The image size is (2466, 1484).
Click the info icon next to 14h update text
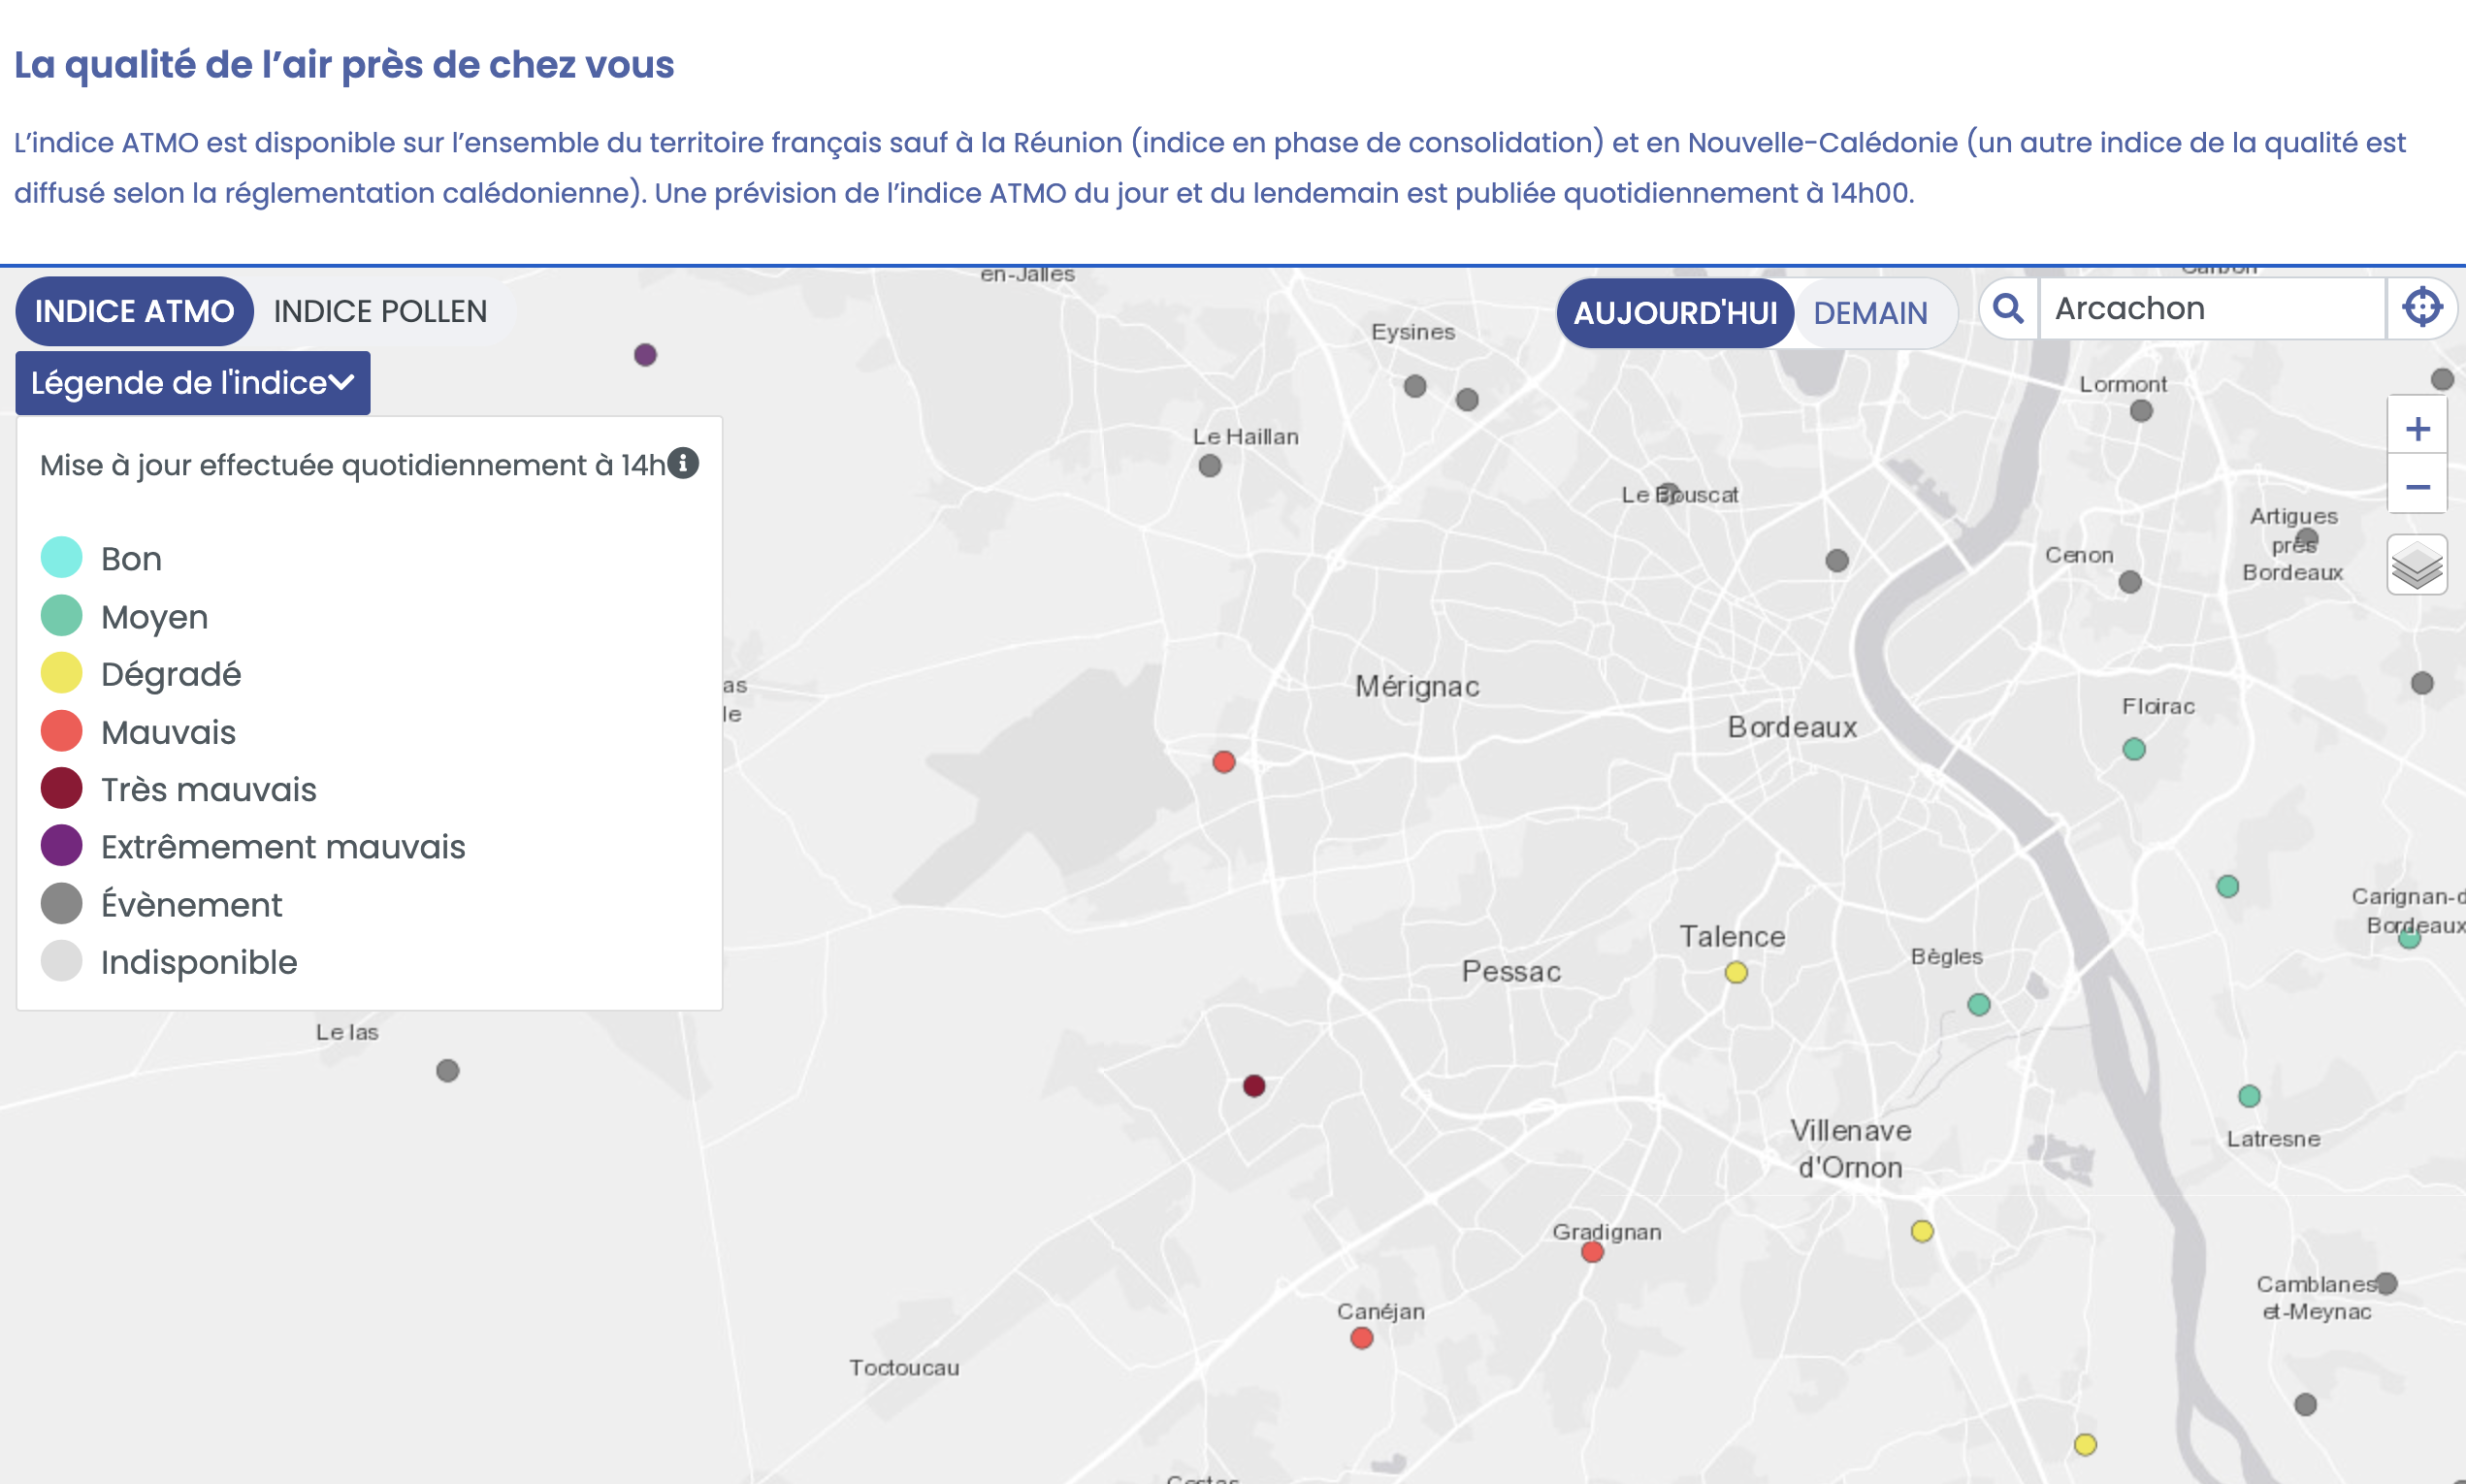pos(683,463)
